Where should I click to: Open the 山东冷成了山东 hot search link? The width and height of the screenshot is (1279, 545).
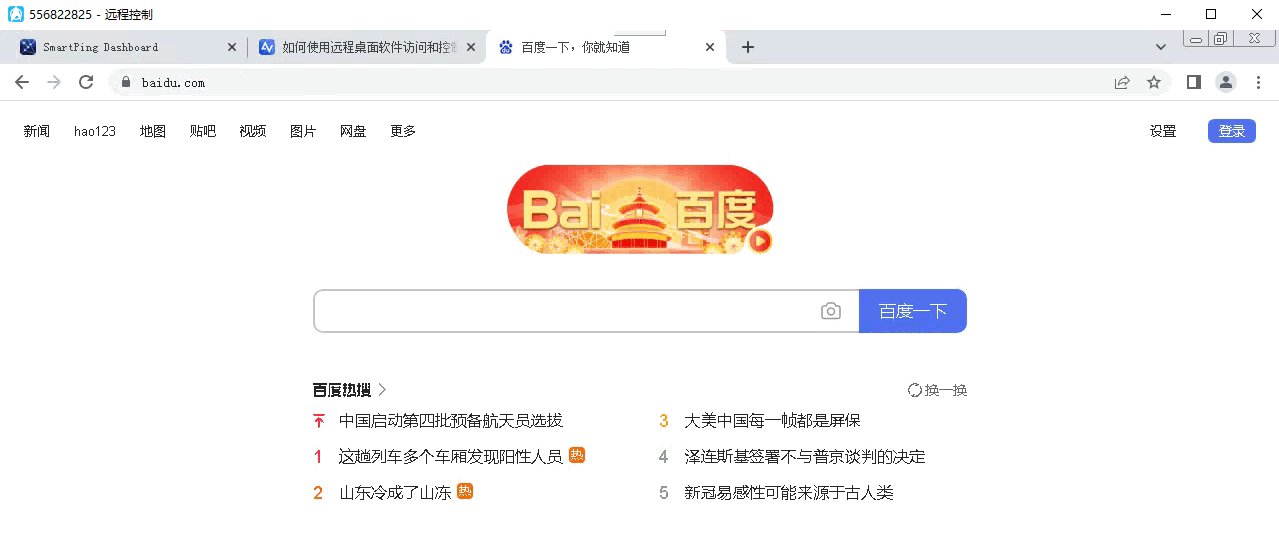[395, 492]
